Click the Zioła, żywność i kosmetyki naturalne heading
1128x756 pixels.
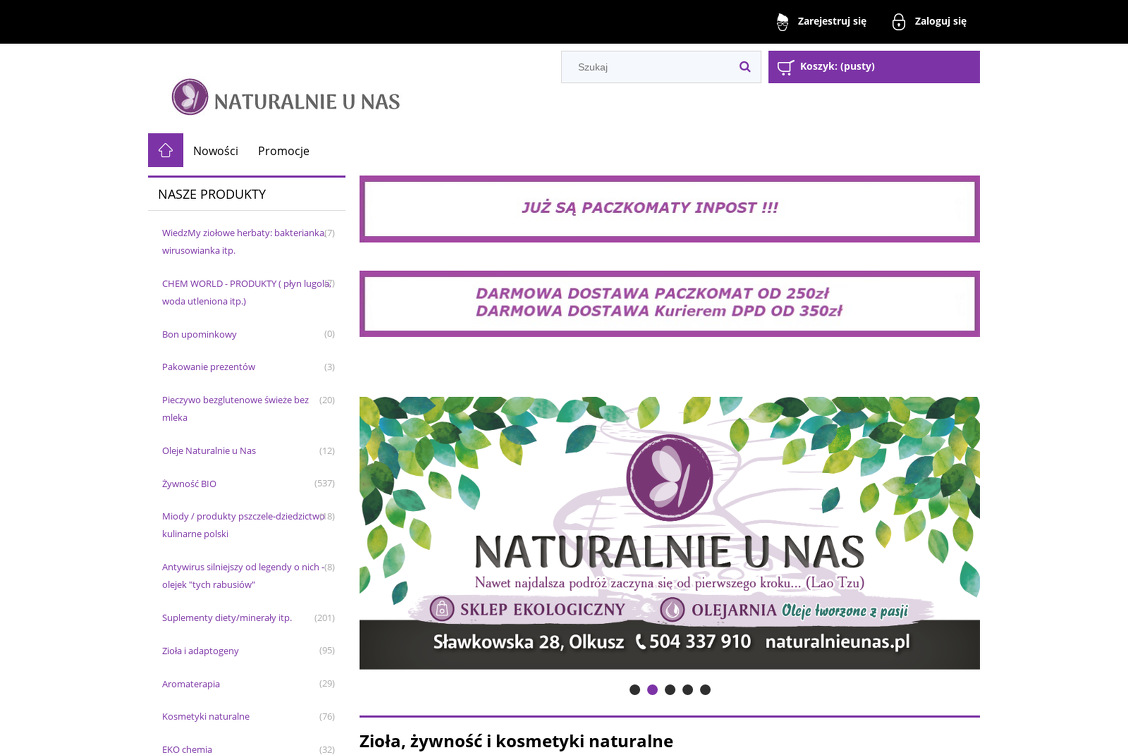click(x=516, y=742)
